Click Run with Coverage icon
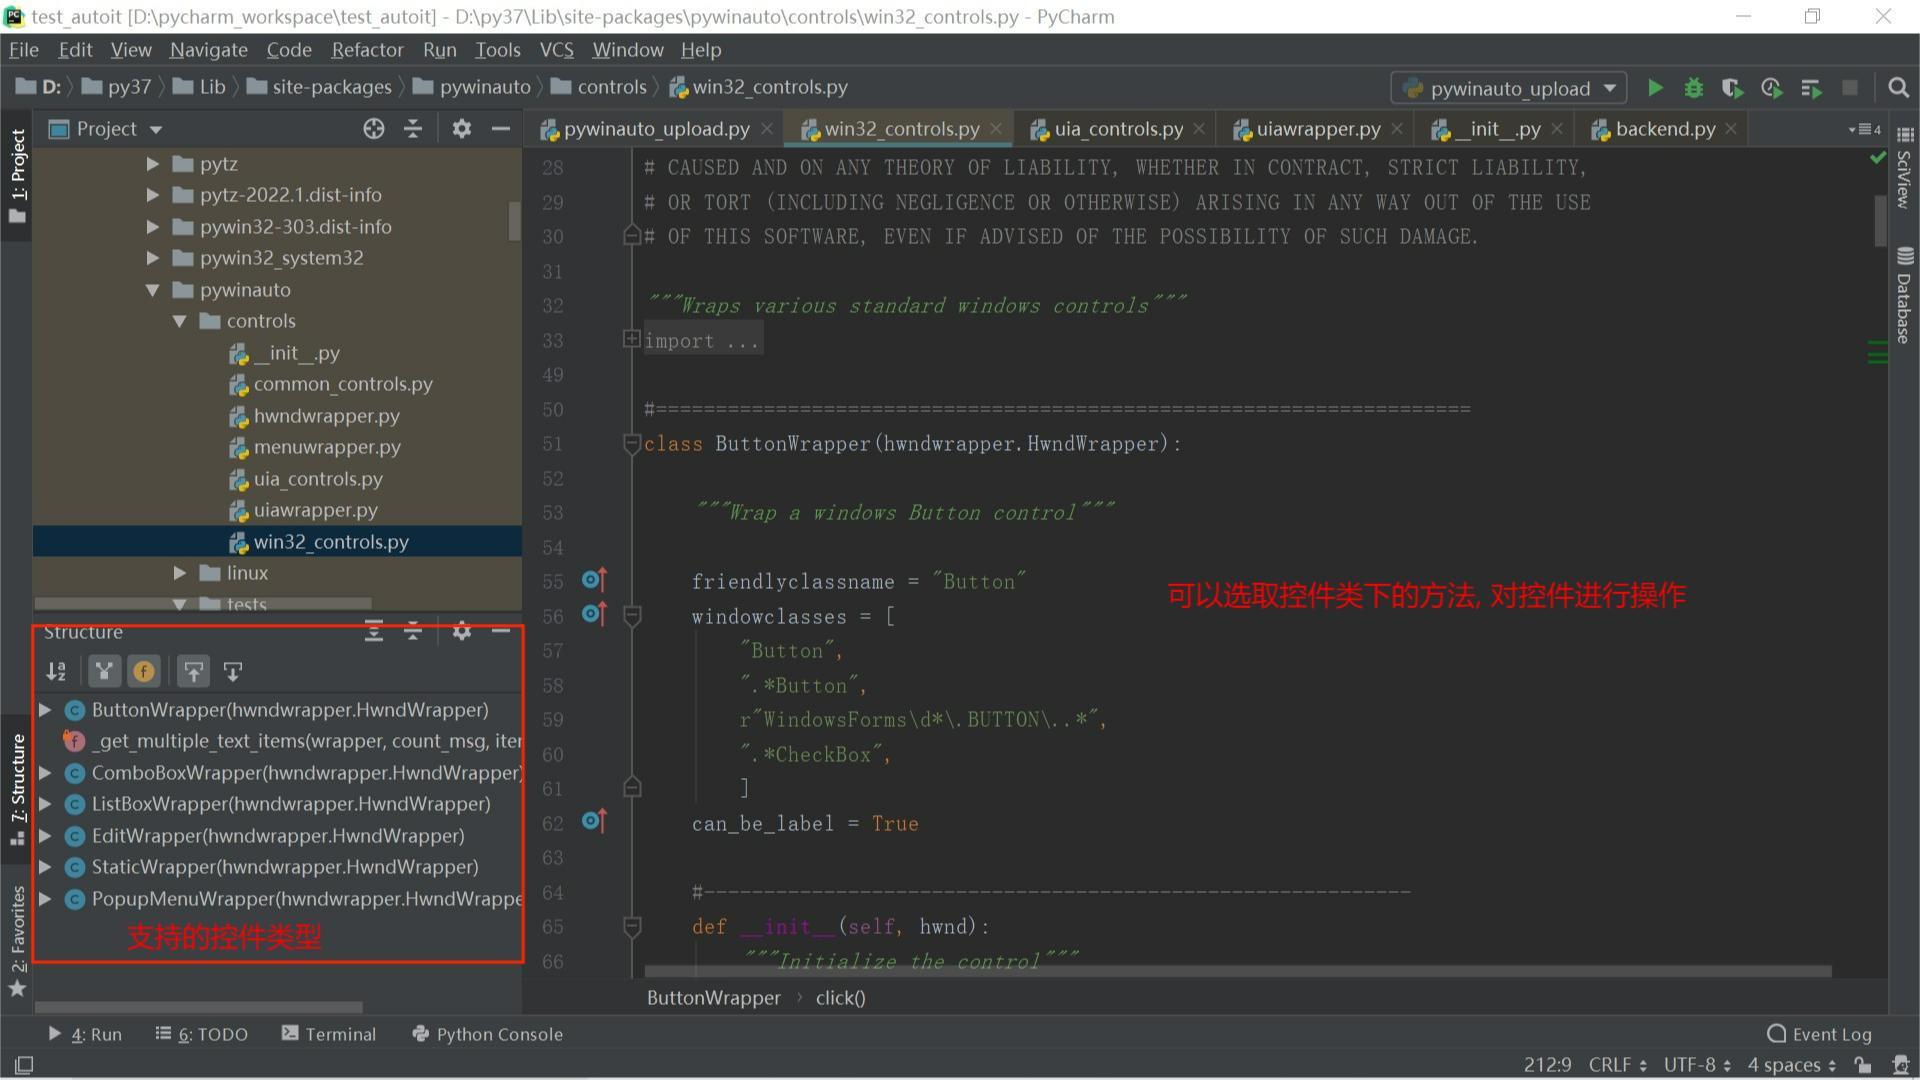The image size is (1920, 1080). (1732, 88)
